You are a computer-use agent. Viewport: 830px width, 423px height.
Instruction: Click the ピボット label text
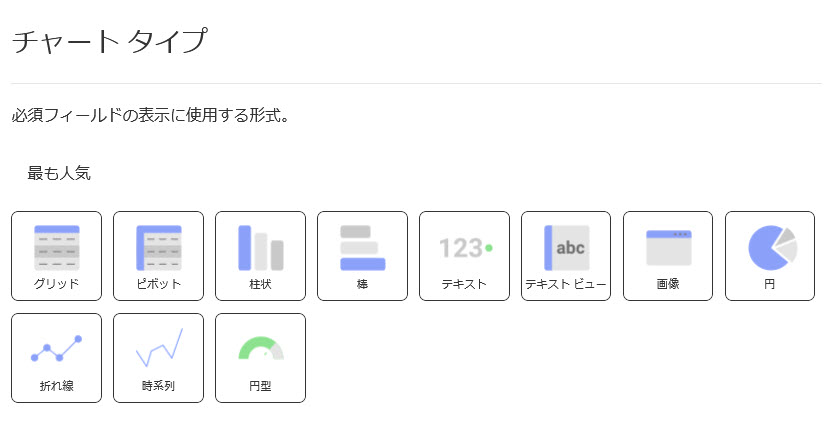[158, 284]
